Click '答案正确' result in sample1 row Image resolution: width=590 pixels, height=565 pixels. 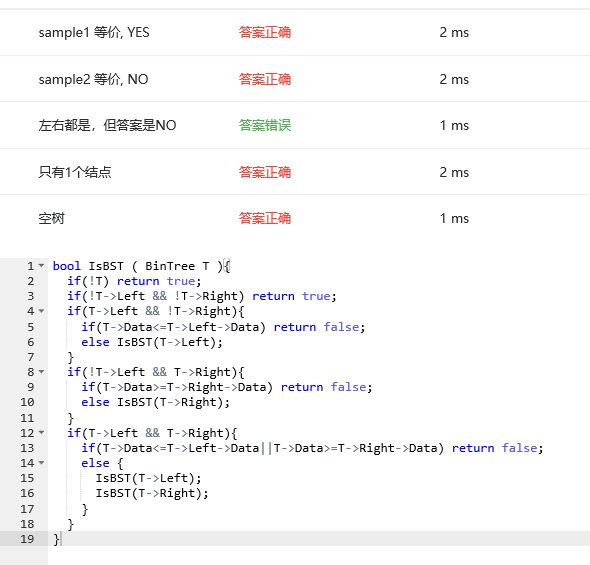pyautogui.click(x=265, y=32)
